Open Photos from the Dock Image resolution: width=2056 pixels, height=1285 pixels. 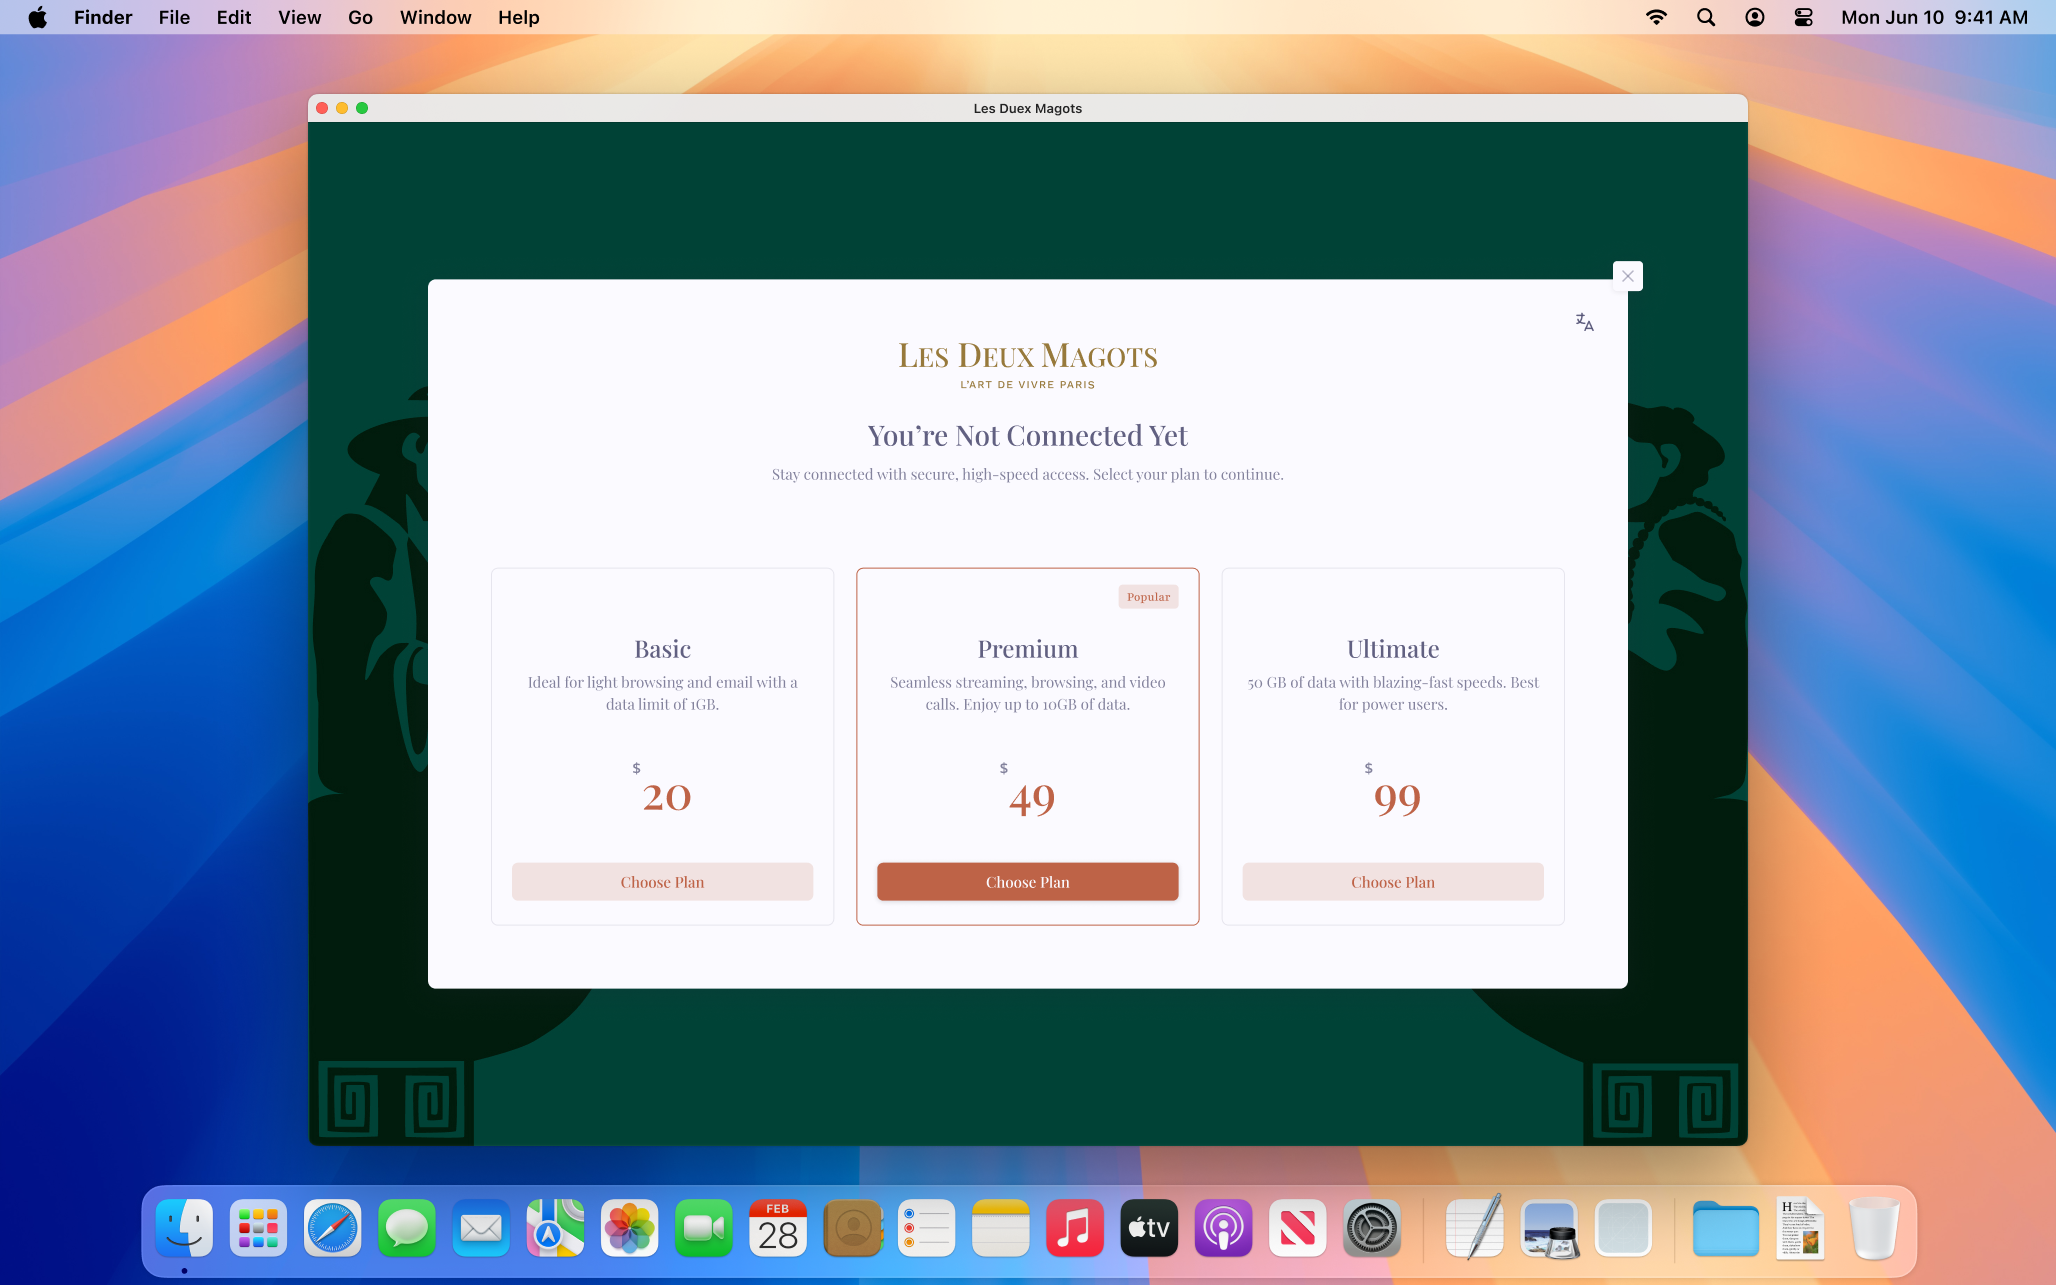tap(629, 1228)
